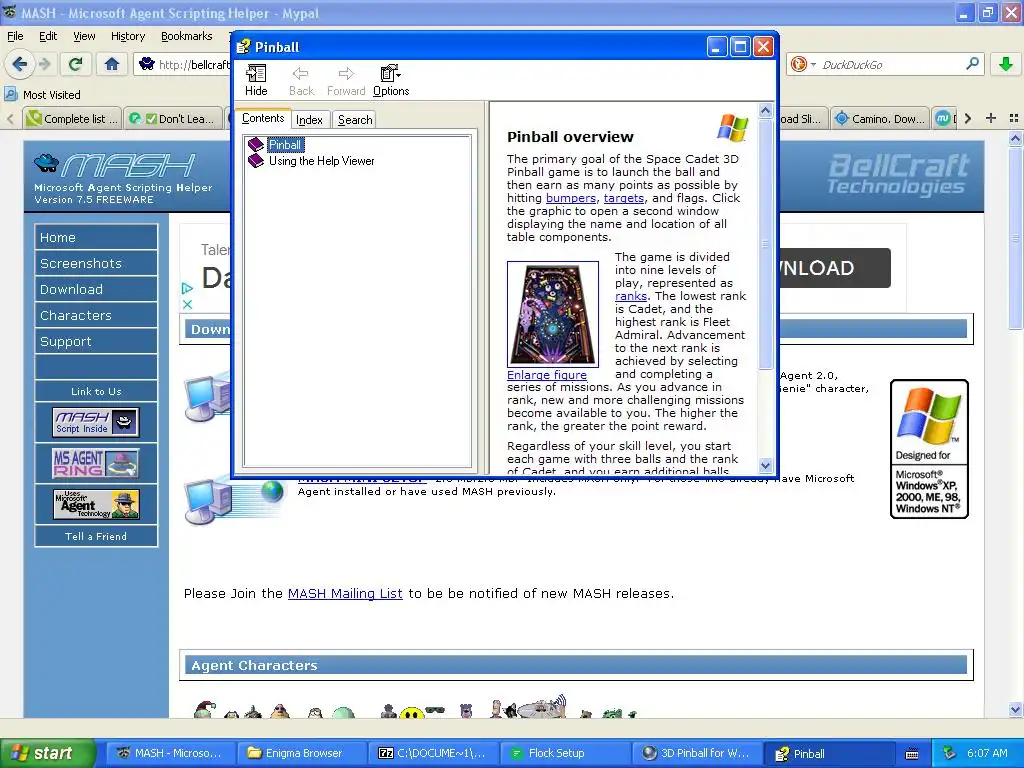Open the Options menu in Pinball help
The image size is (1024, 768).
391,81
